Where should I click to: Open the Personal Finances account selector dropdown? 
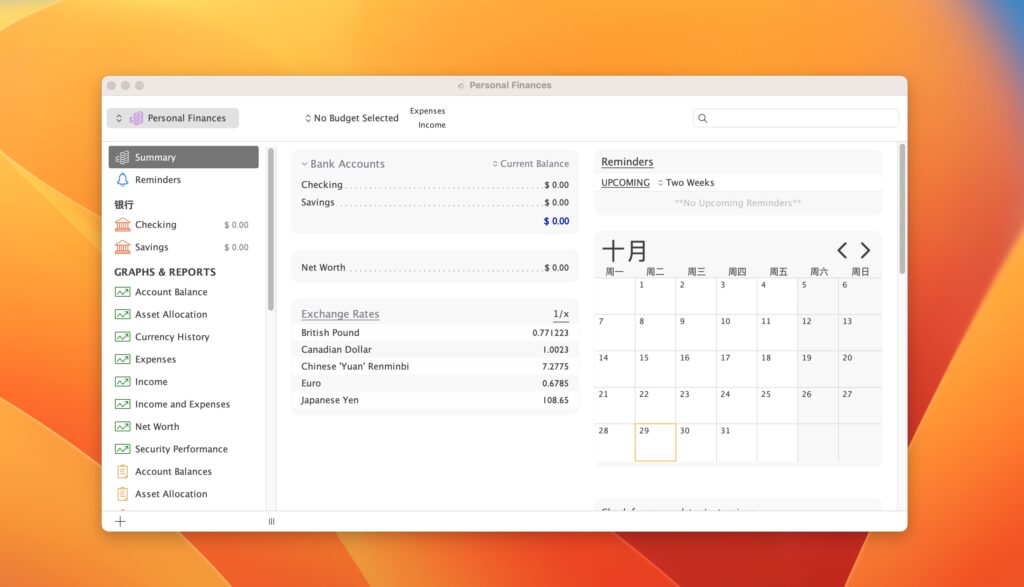pos(173,118)
